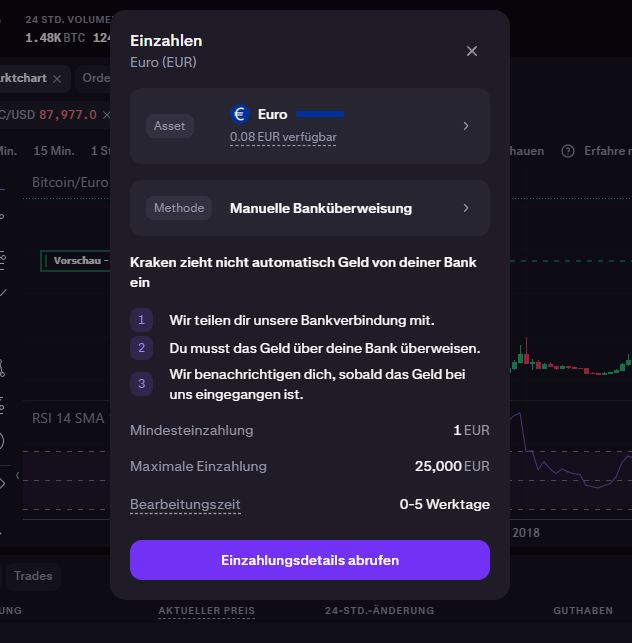The image size is (632, 643).
Task: Expand the Asset selector chevron
Action: [x=466, y=126]
